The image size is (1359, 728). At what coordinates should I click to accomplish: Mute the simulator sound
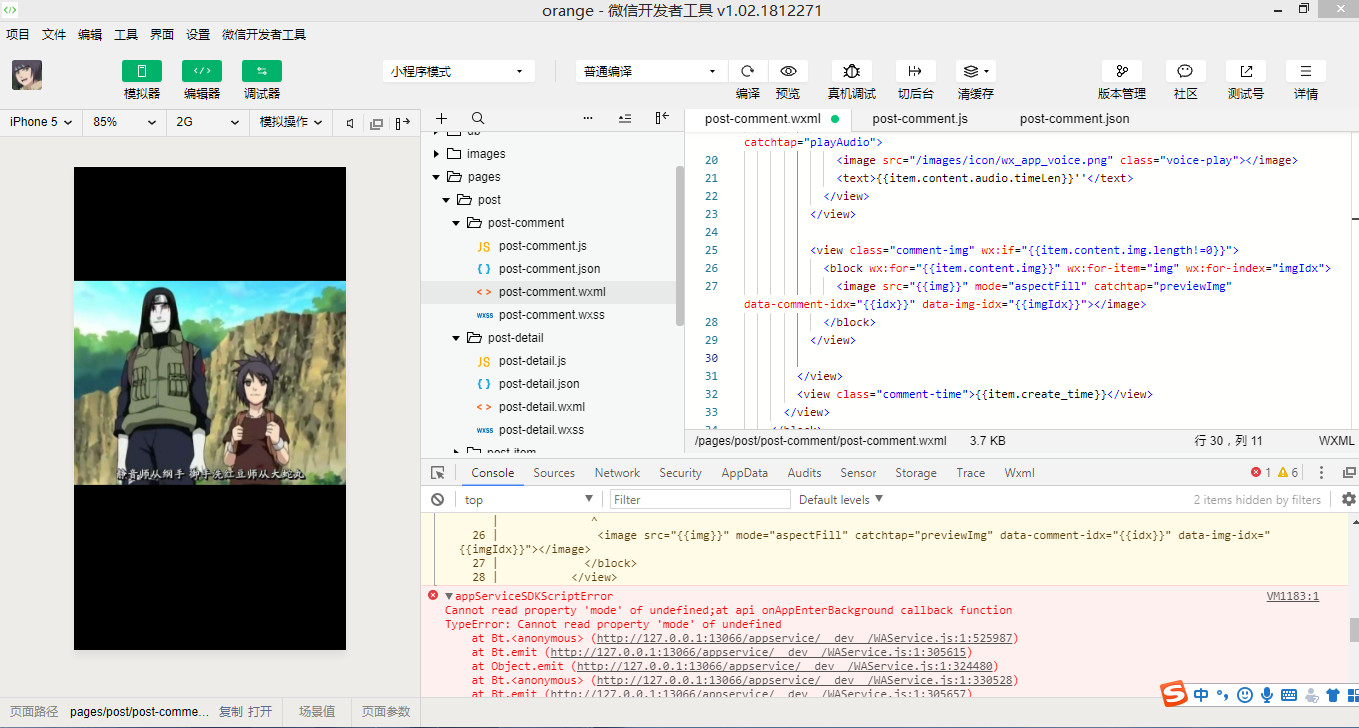coord(350,122)
